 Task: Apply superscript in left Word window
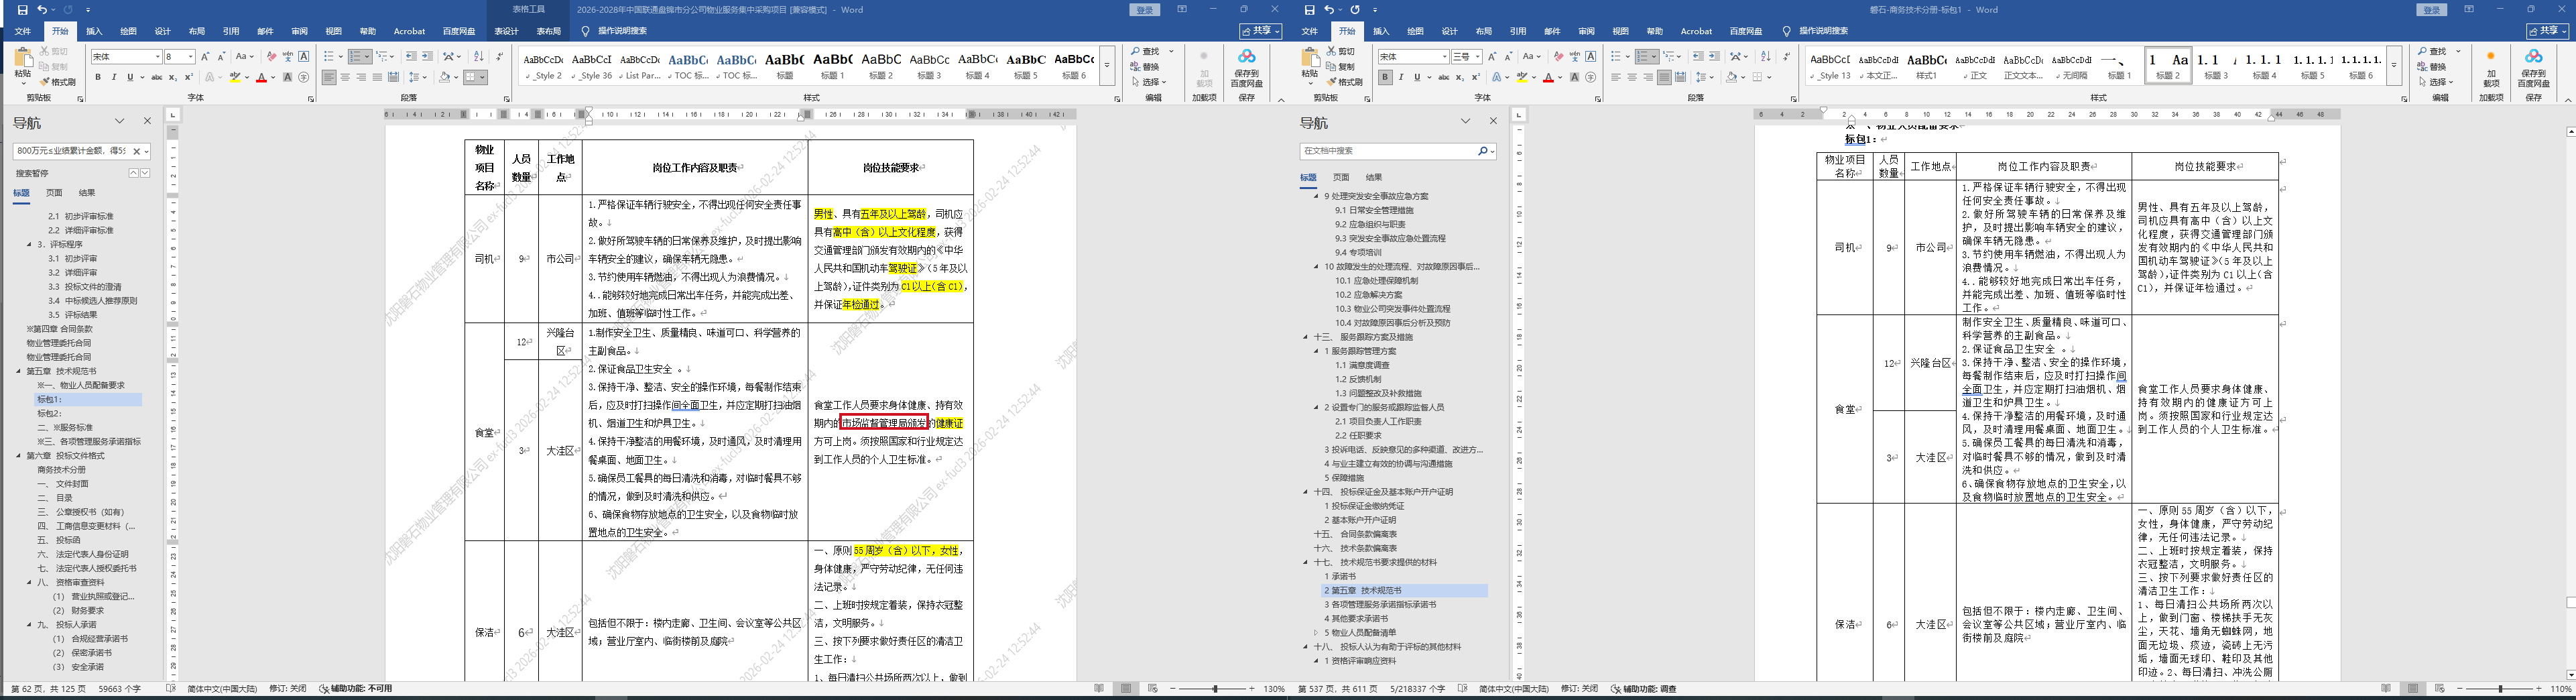pos(188,77)
